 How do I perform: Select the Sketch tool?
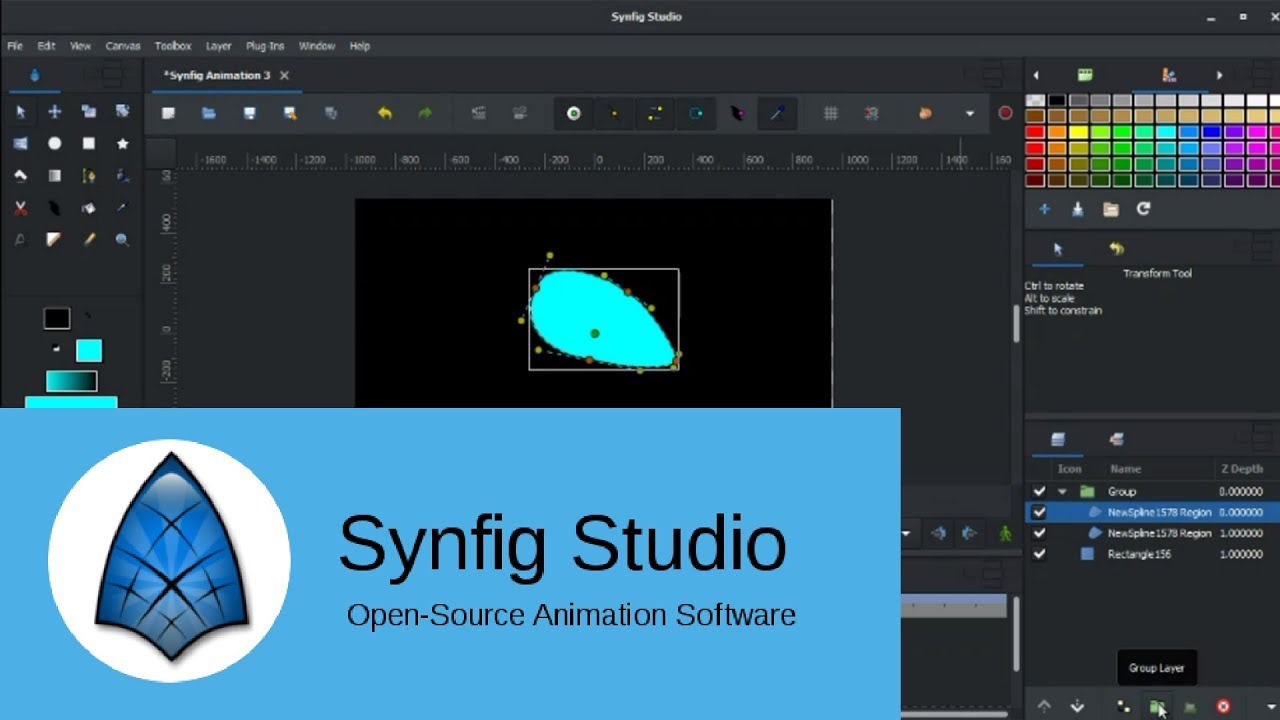click(55, 240)
